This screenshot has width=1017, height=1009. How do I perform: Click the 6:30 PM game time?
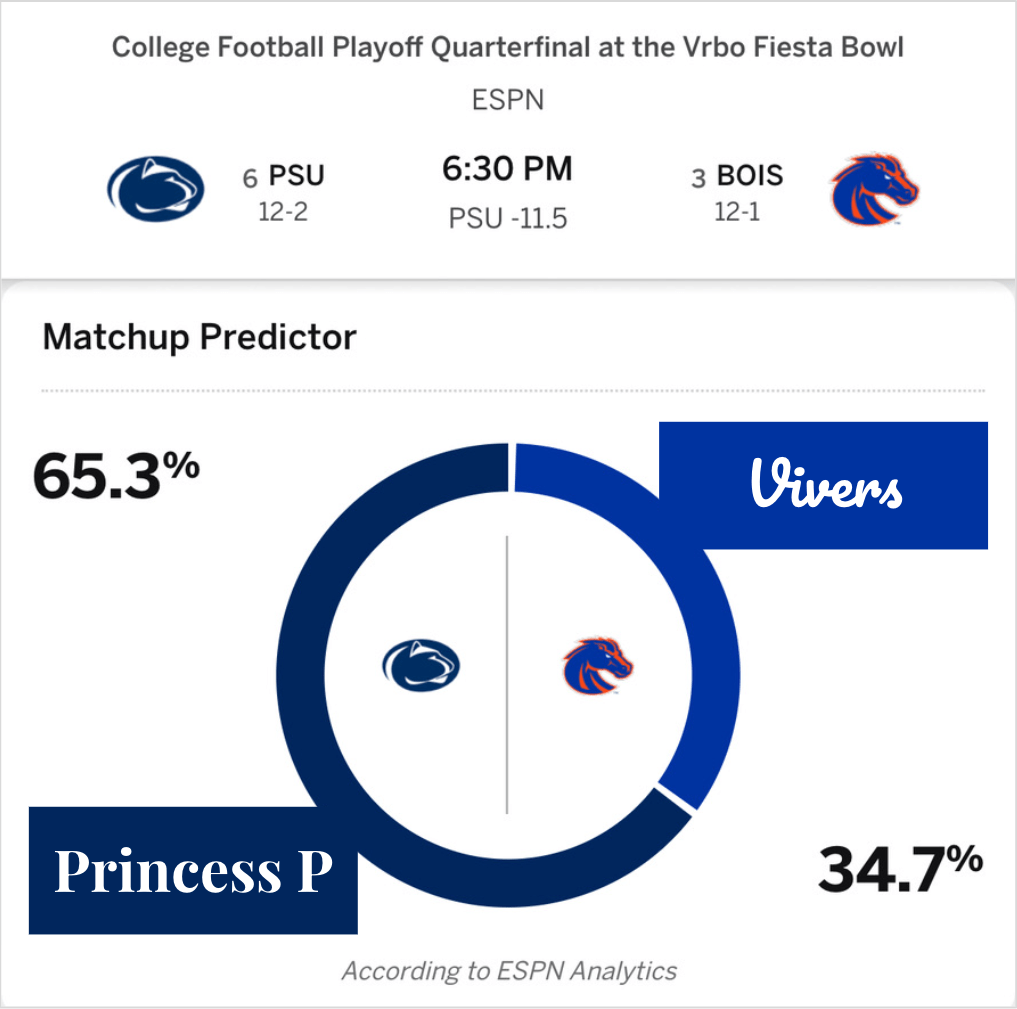(507, 169)
